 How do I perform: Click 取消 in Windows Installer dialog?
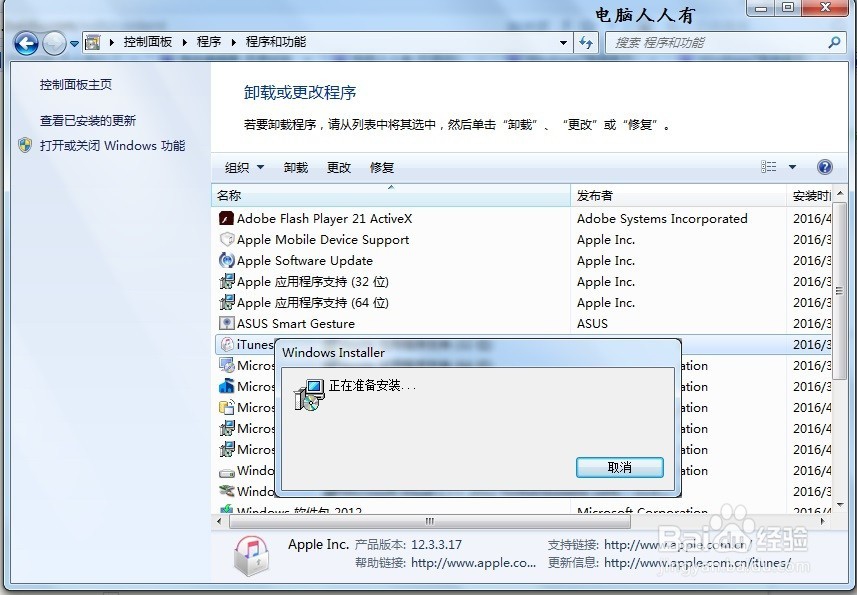click(x=620, y=468)
